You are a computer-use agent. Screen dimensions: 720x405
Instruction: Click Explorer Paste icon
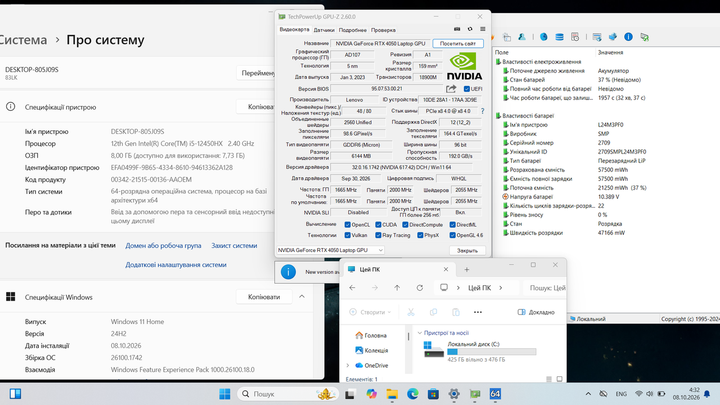pos(456,312)
